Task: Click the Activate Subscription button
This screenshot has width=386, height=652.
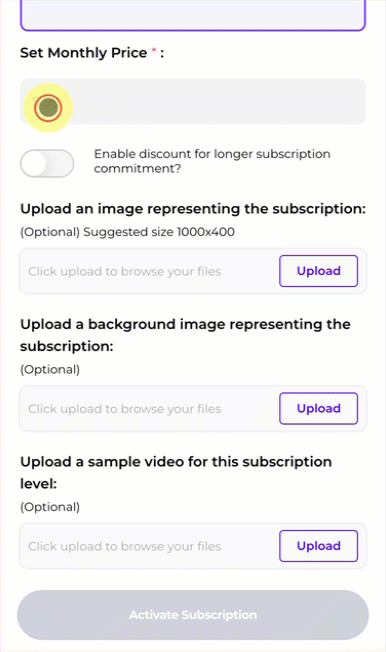Action: click(x=193, y=615)
